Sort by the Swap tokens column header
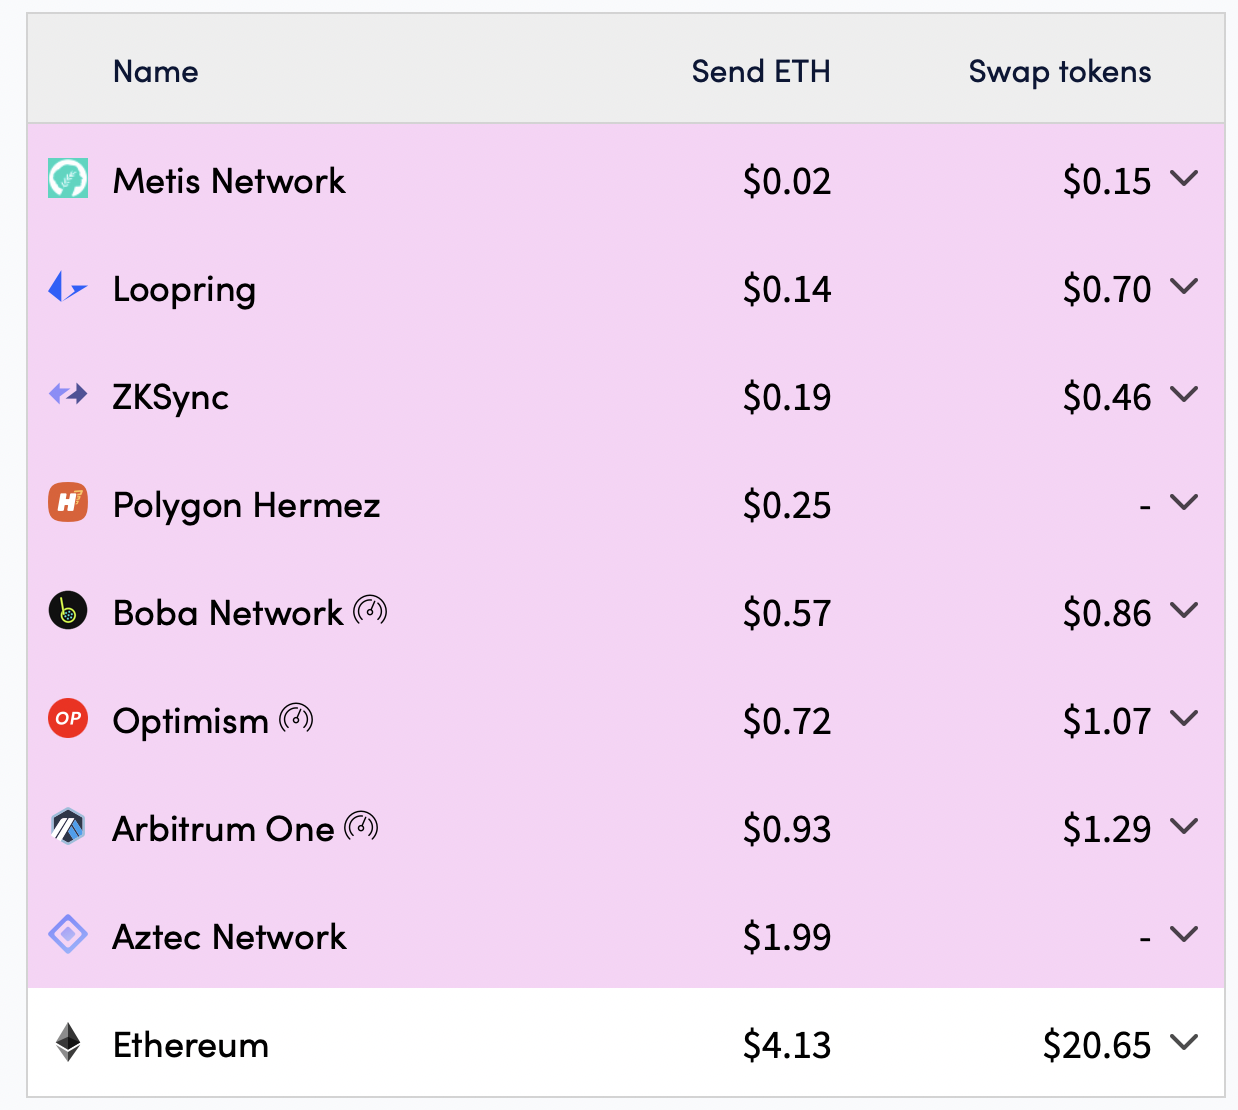 pyautogui.click(x=1060, y=72)
